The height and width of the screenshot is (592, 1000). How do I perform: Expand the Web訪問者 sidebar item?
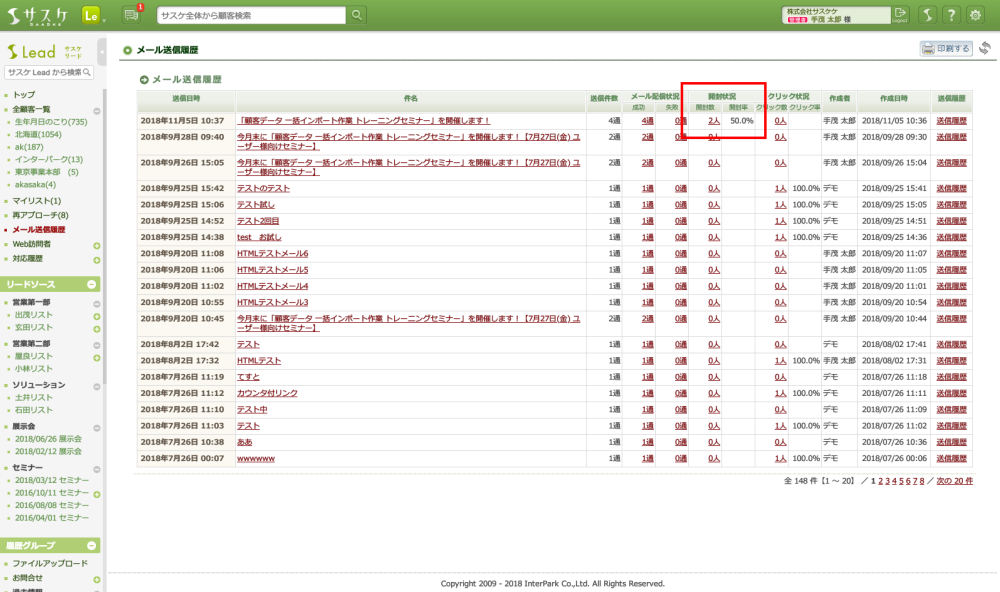click(96, 245)
